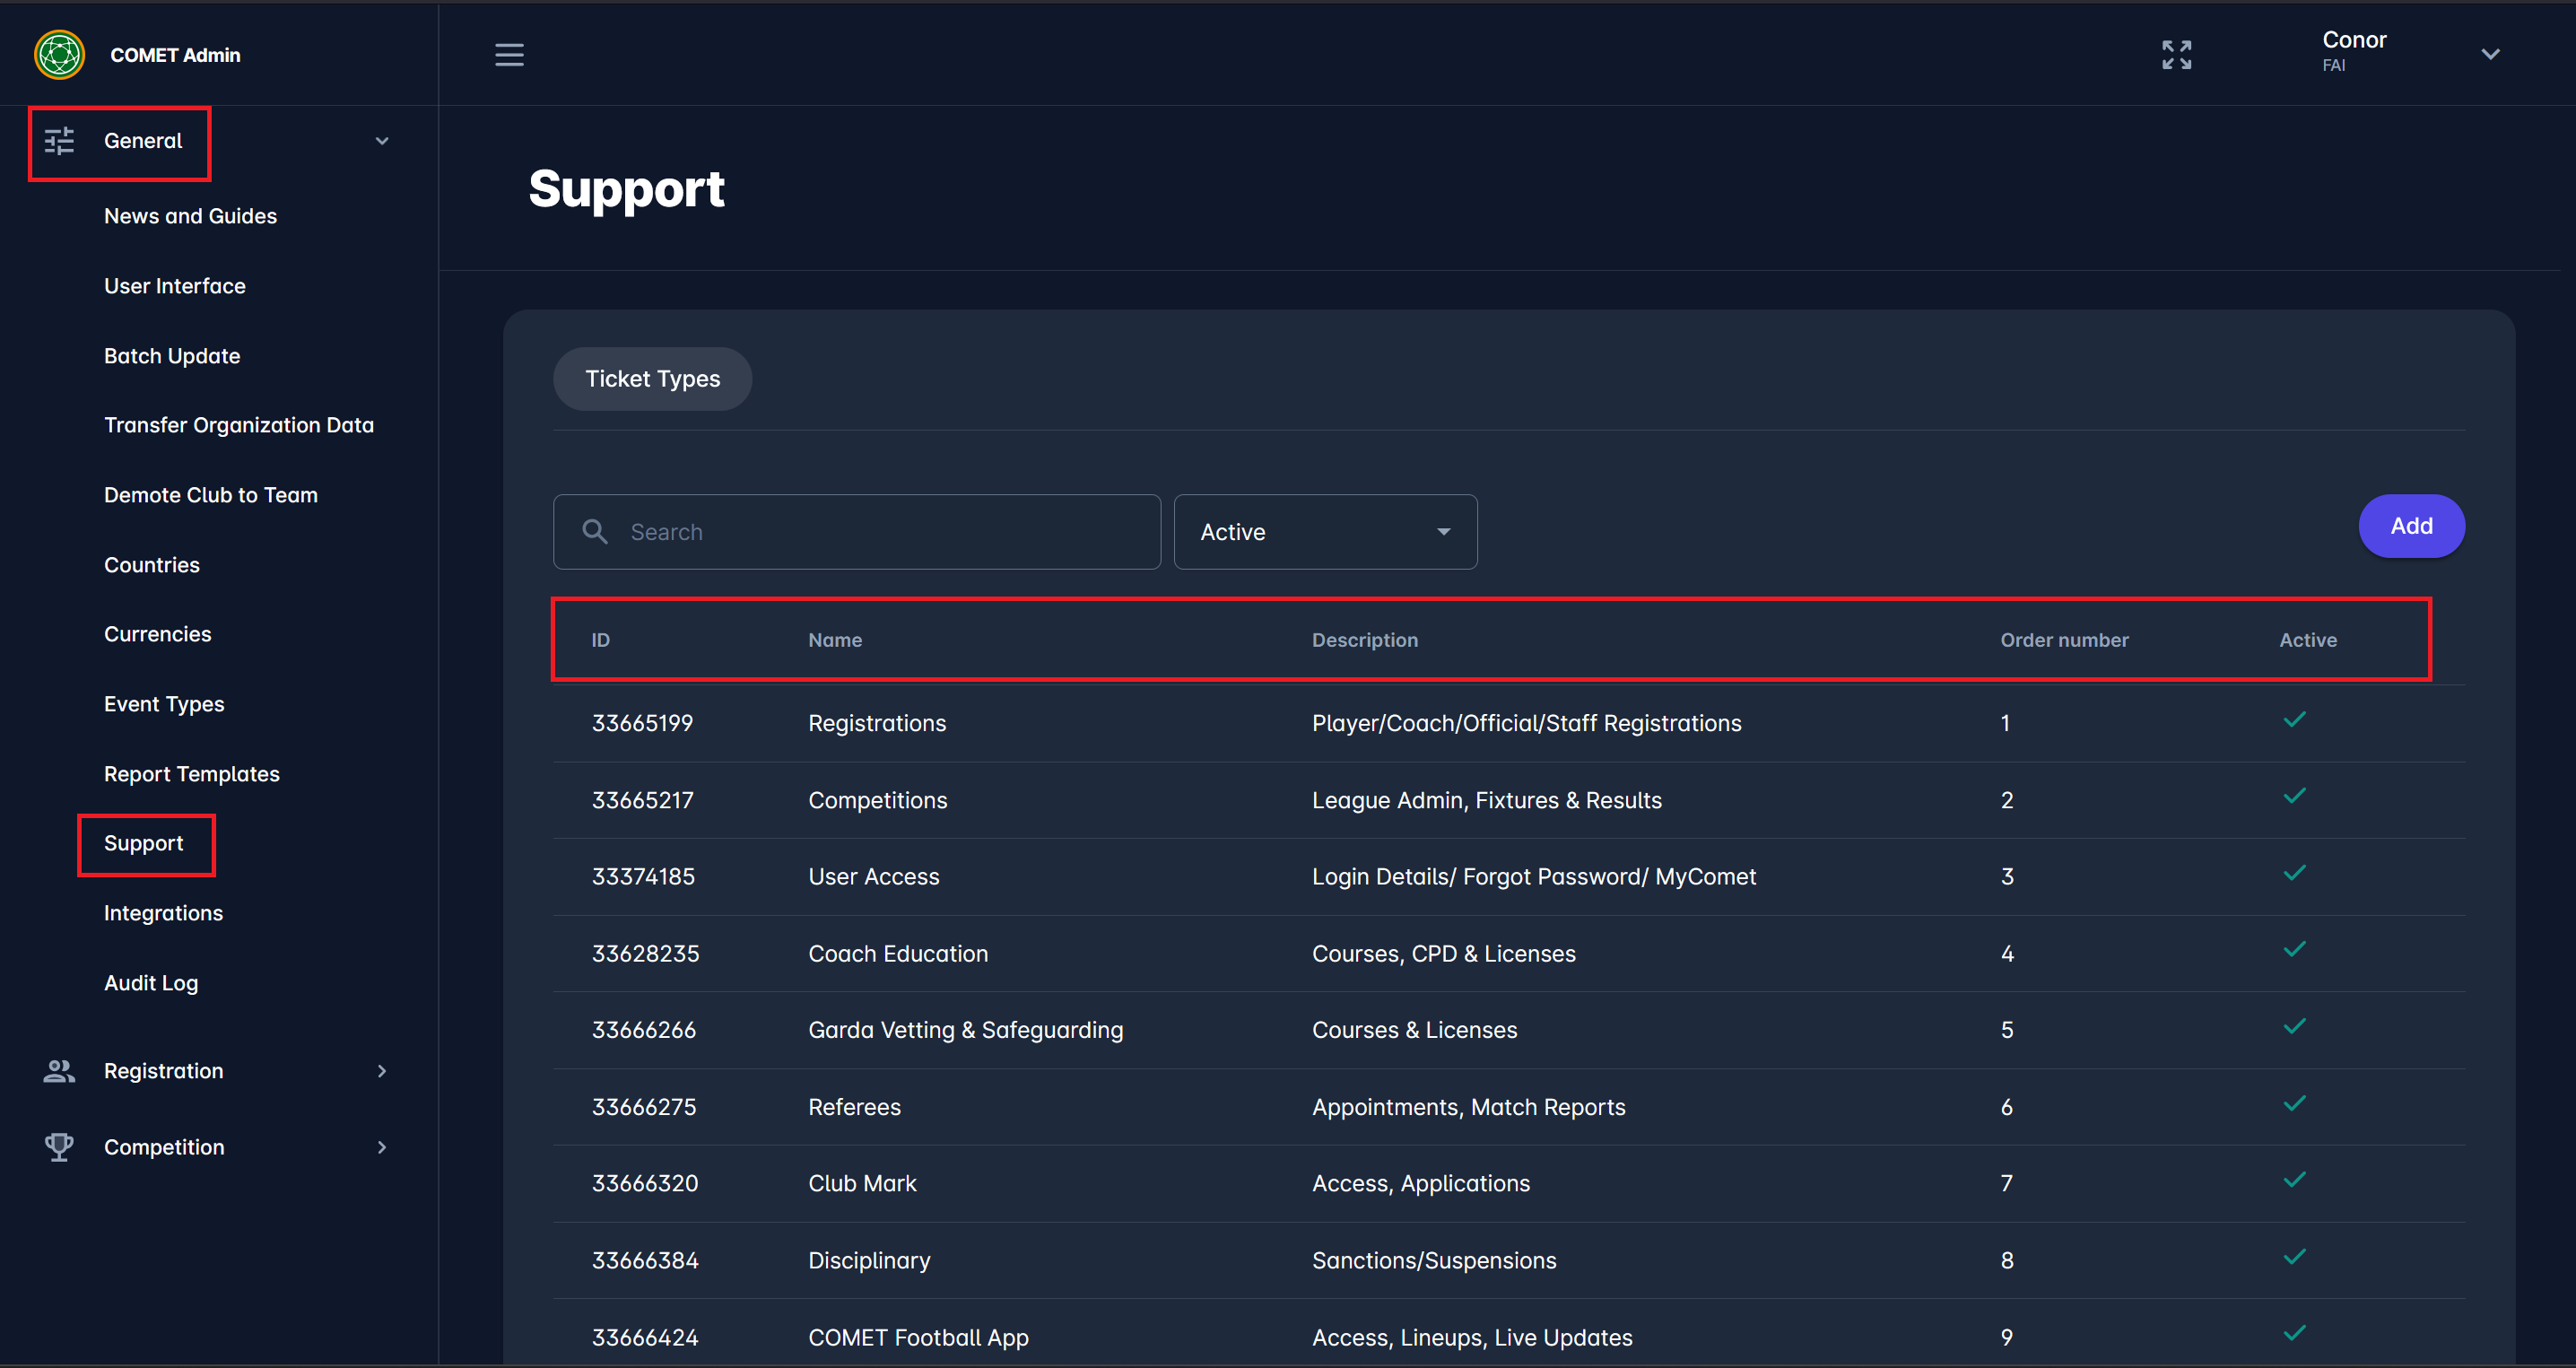Sort by Order number column header
Image resolution: width=2576 pixels, height=1368 pixels.
(2064, 640)
